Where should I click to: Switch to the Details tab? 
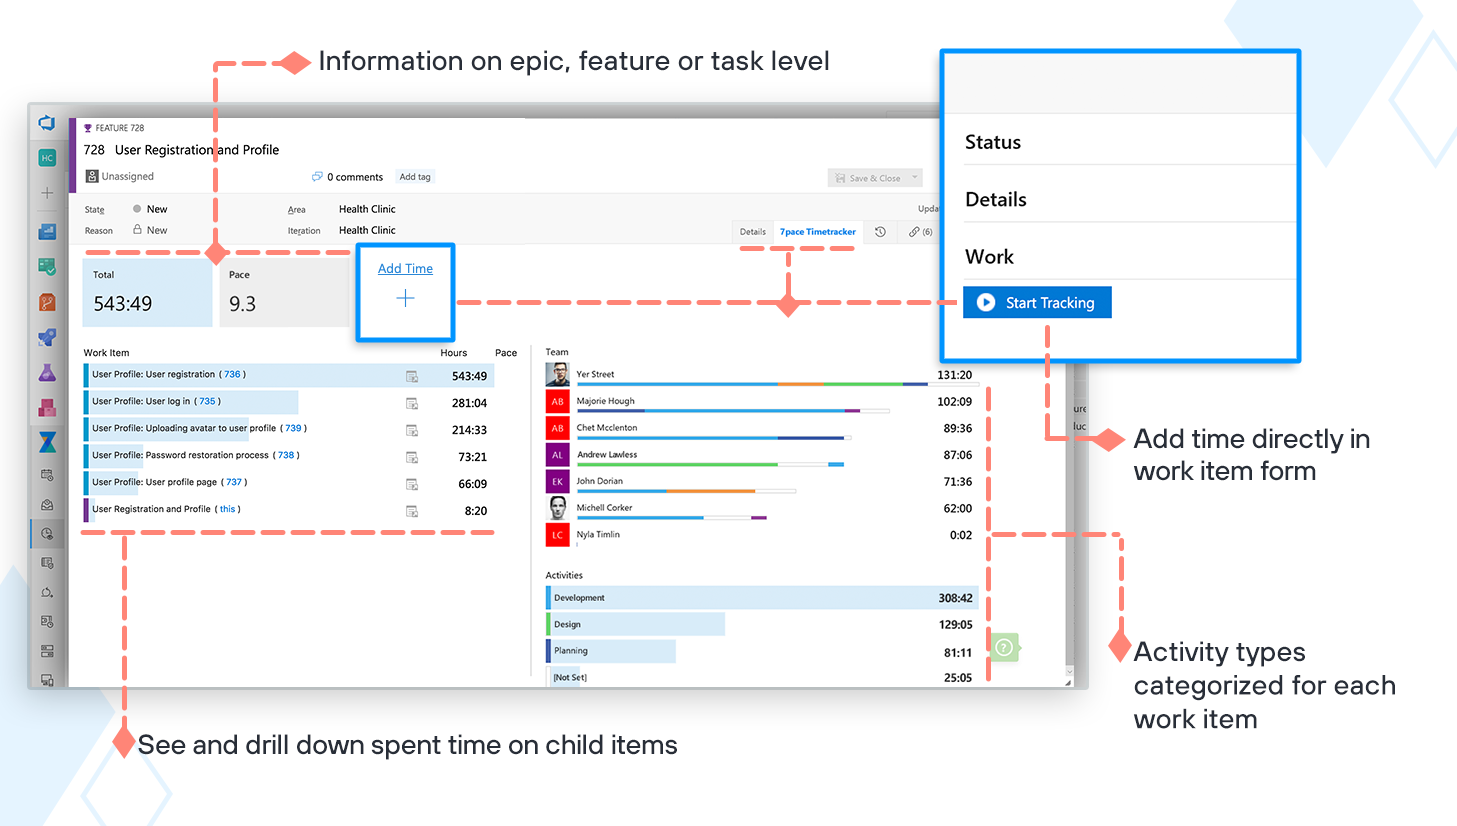pyautogui.click(x=752, y=231)
